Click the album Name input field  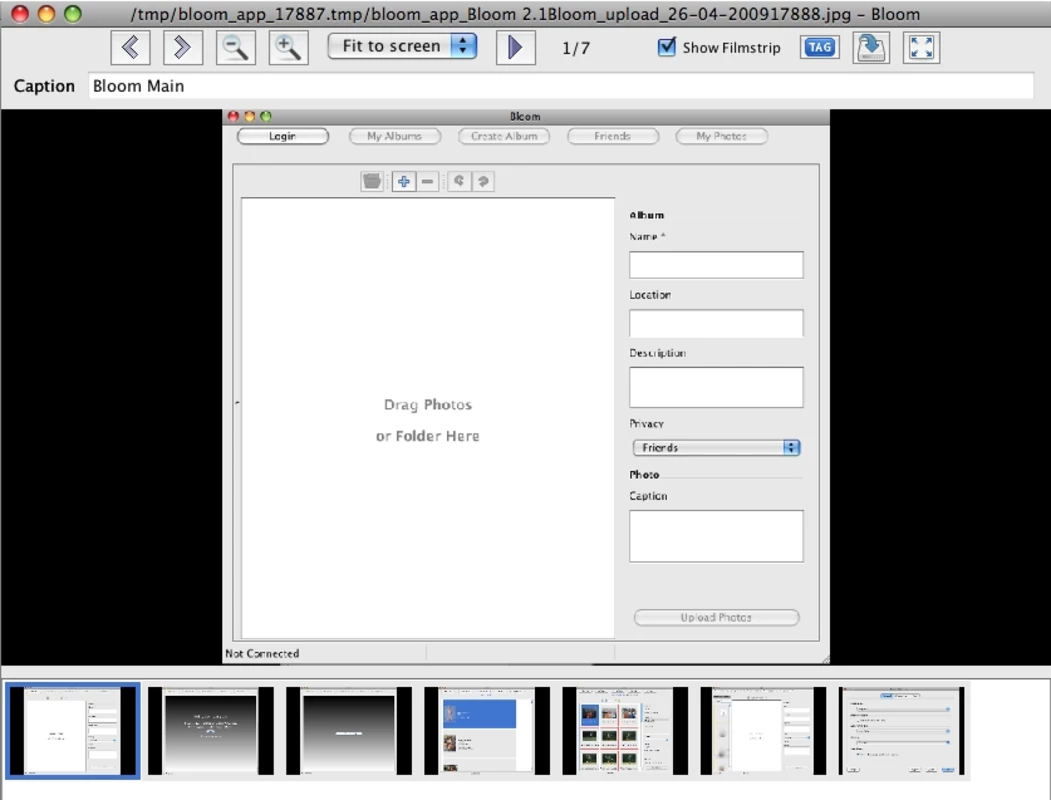(716, 265)
